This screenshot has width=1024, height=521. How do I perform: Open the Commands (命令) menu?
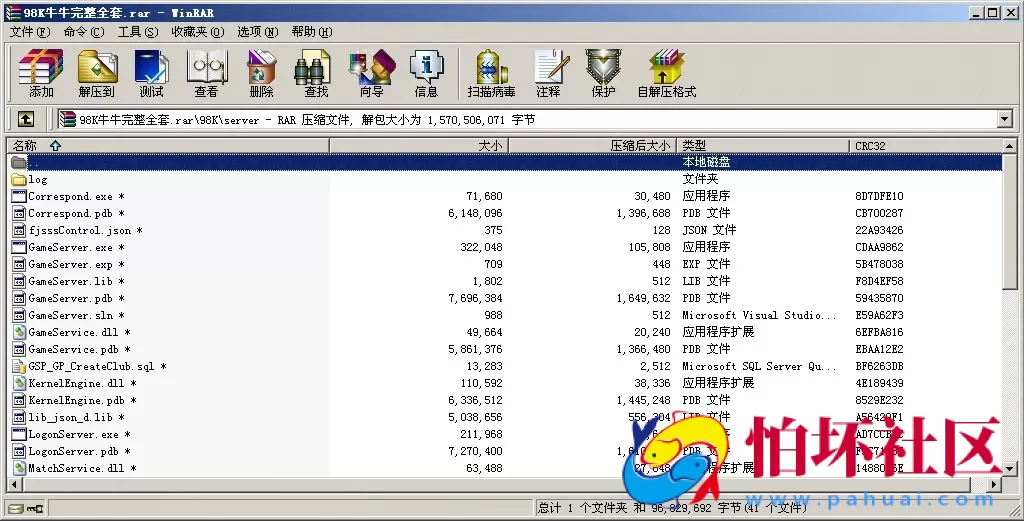[x=84, y=32]
